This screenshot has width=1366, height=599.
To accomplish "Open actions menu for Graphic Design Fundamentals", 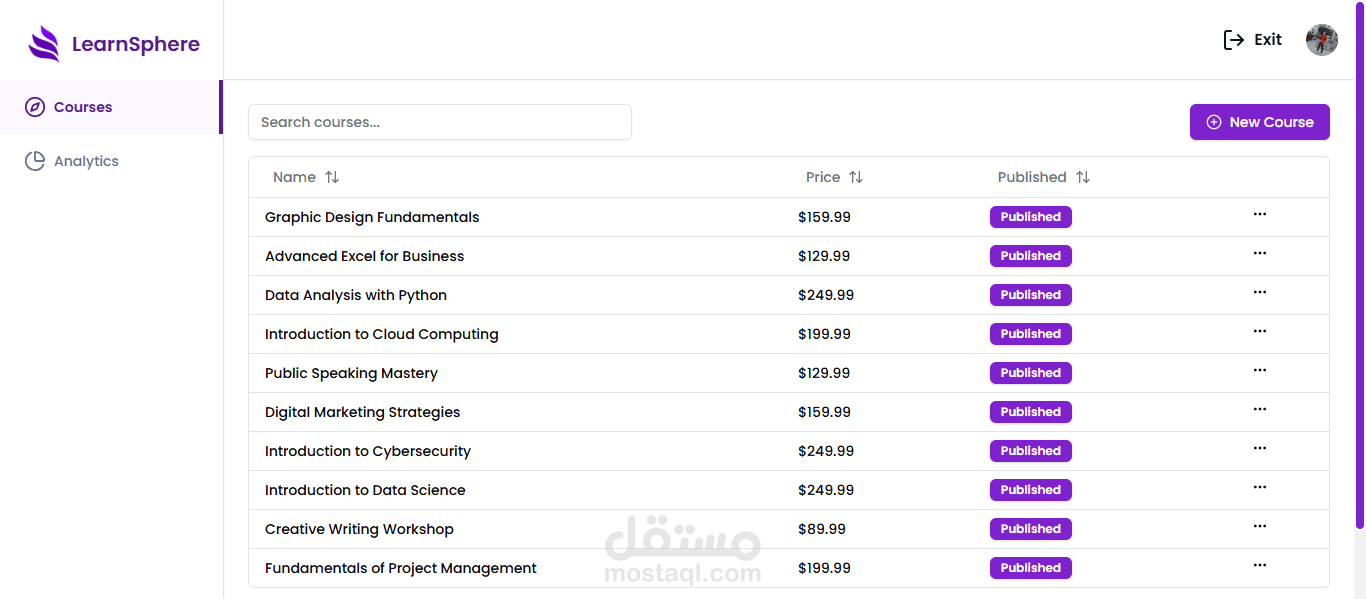I will click(x=1260, y=214).
